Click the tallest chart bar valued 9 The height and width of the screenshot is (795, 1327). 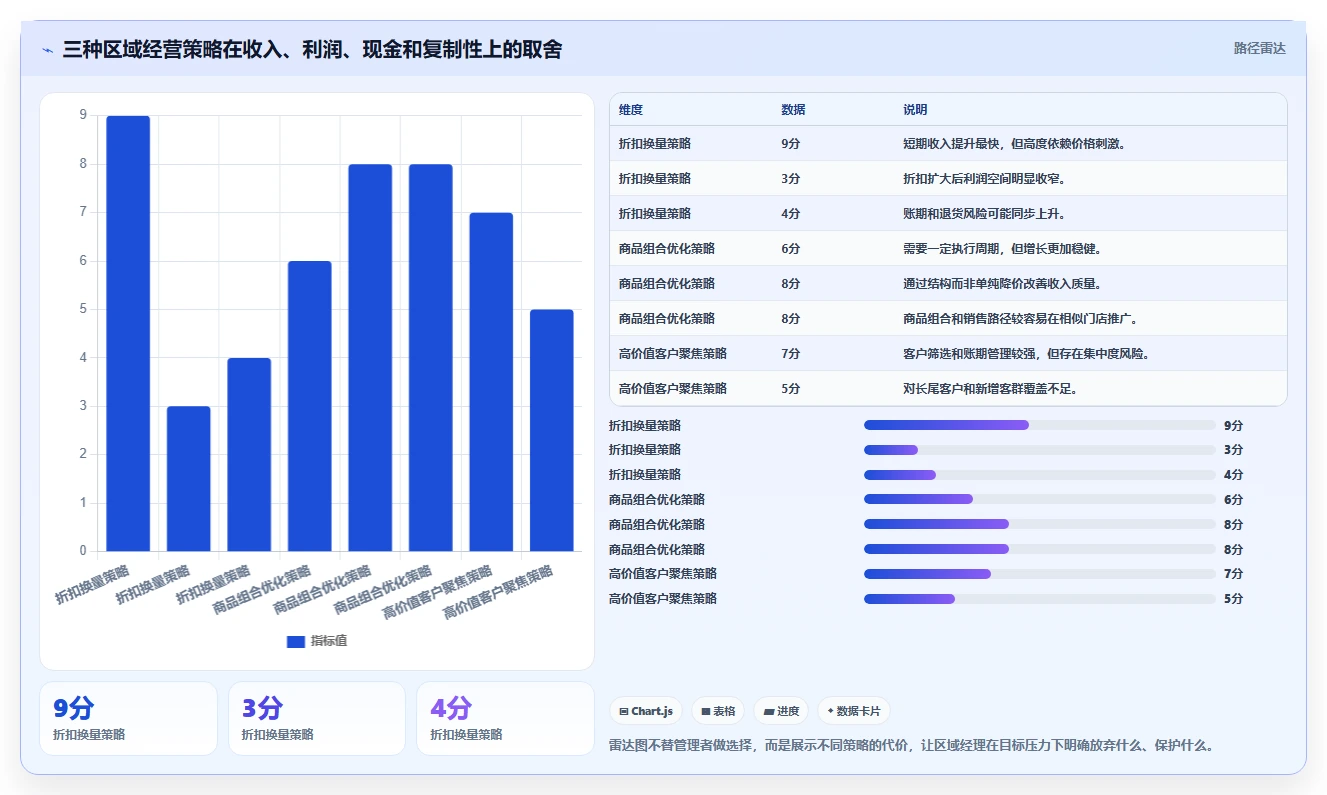[128, 333]
